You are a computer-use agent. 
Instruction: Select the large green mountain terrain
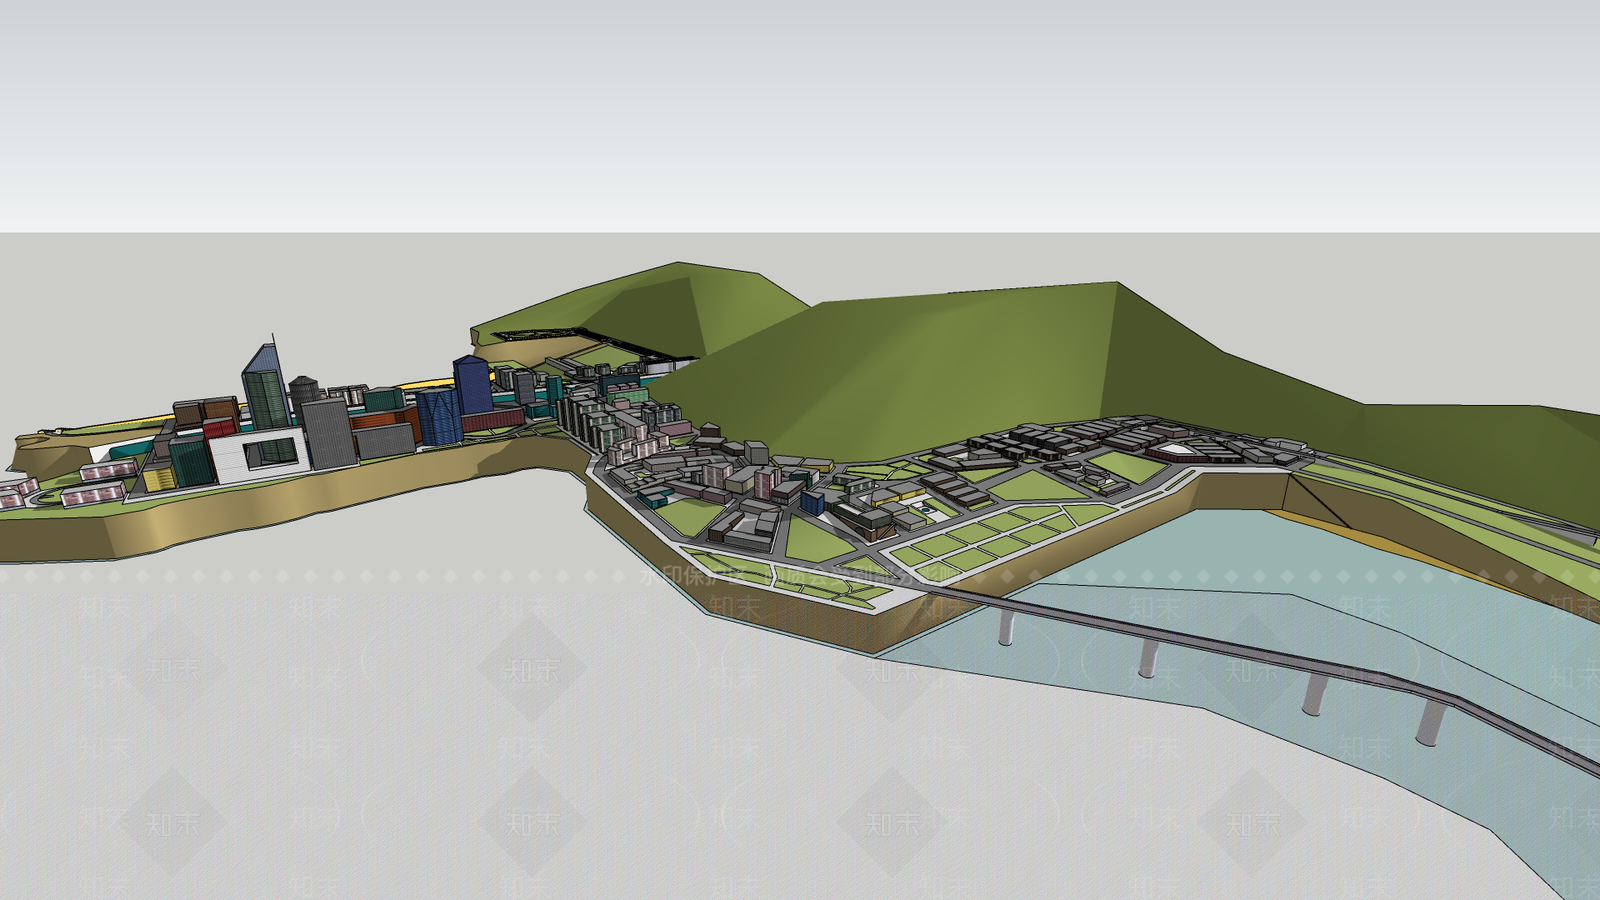tap(1000, 370)
